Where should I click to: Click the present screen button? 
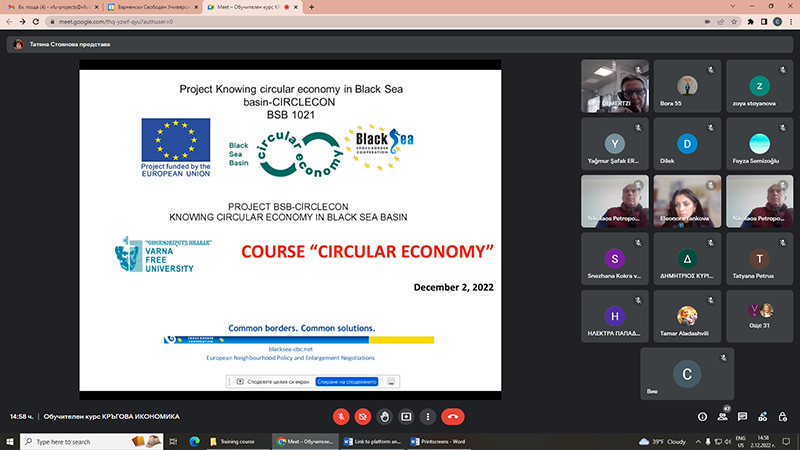(x=406, y=417)
